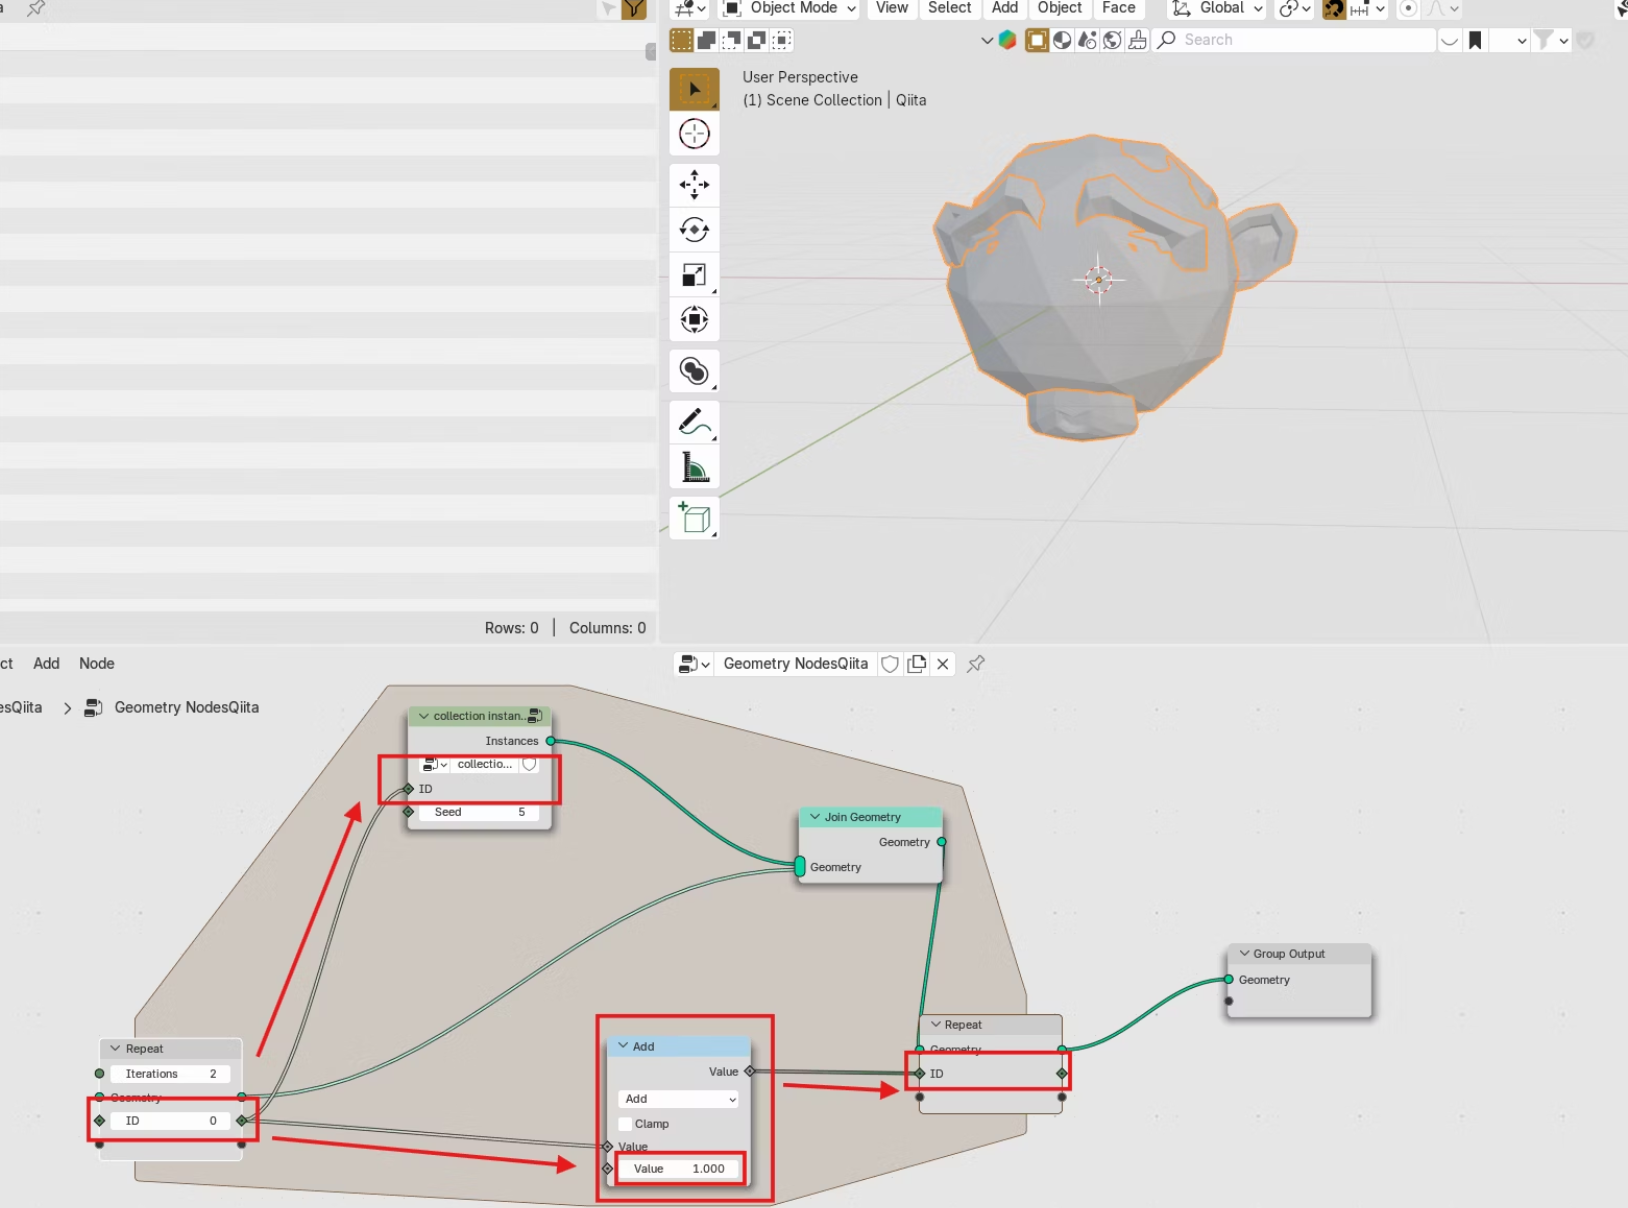Adjust the Iterations field on Repeat node
1628x1208 pixels.
pos(170,1074)
